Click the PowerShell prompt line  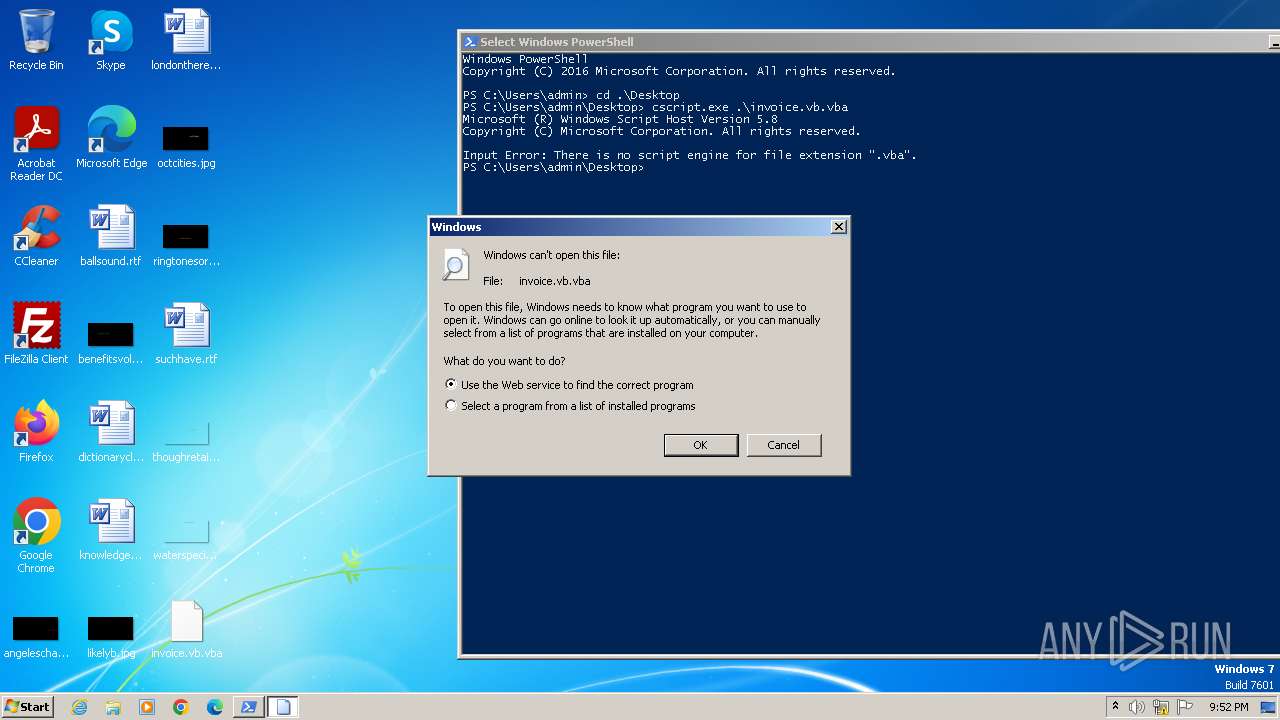click(x=553, y=167)
